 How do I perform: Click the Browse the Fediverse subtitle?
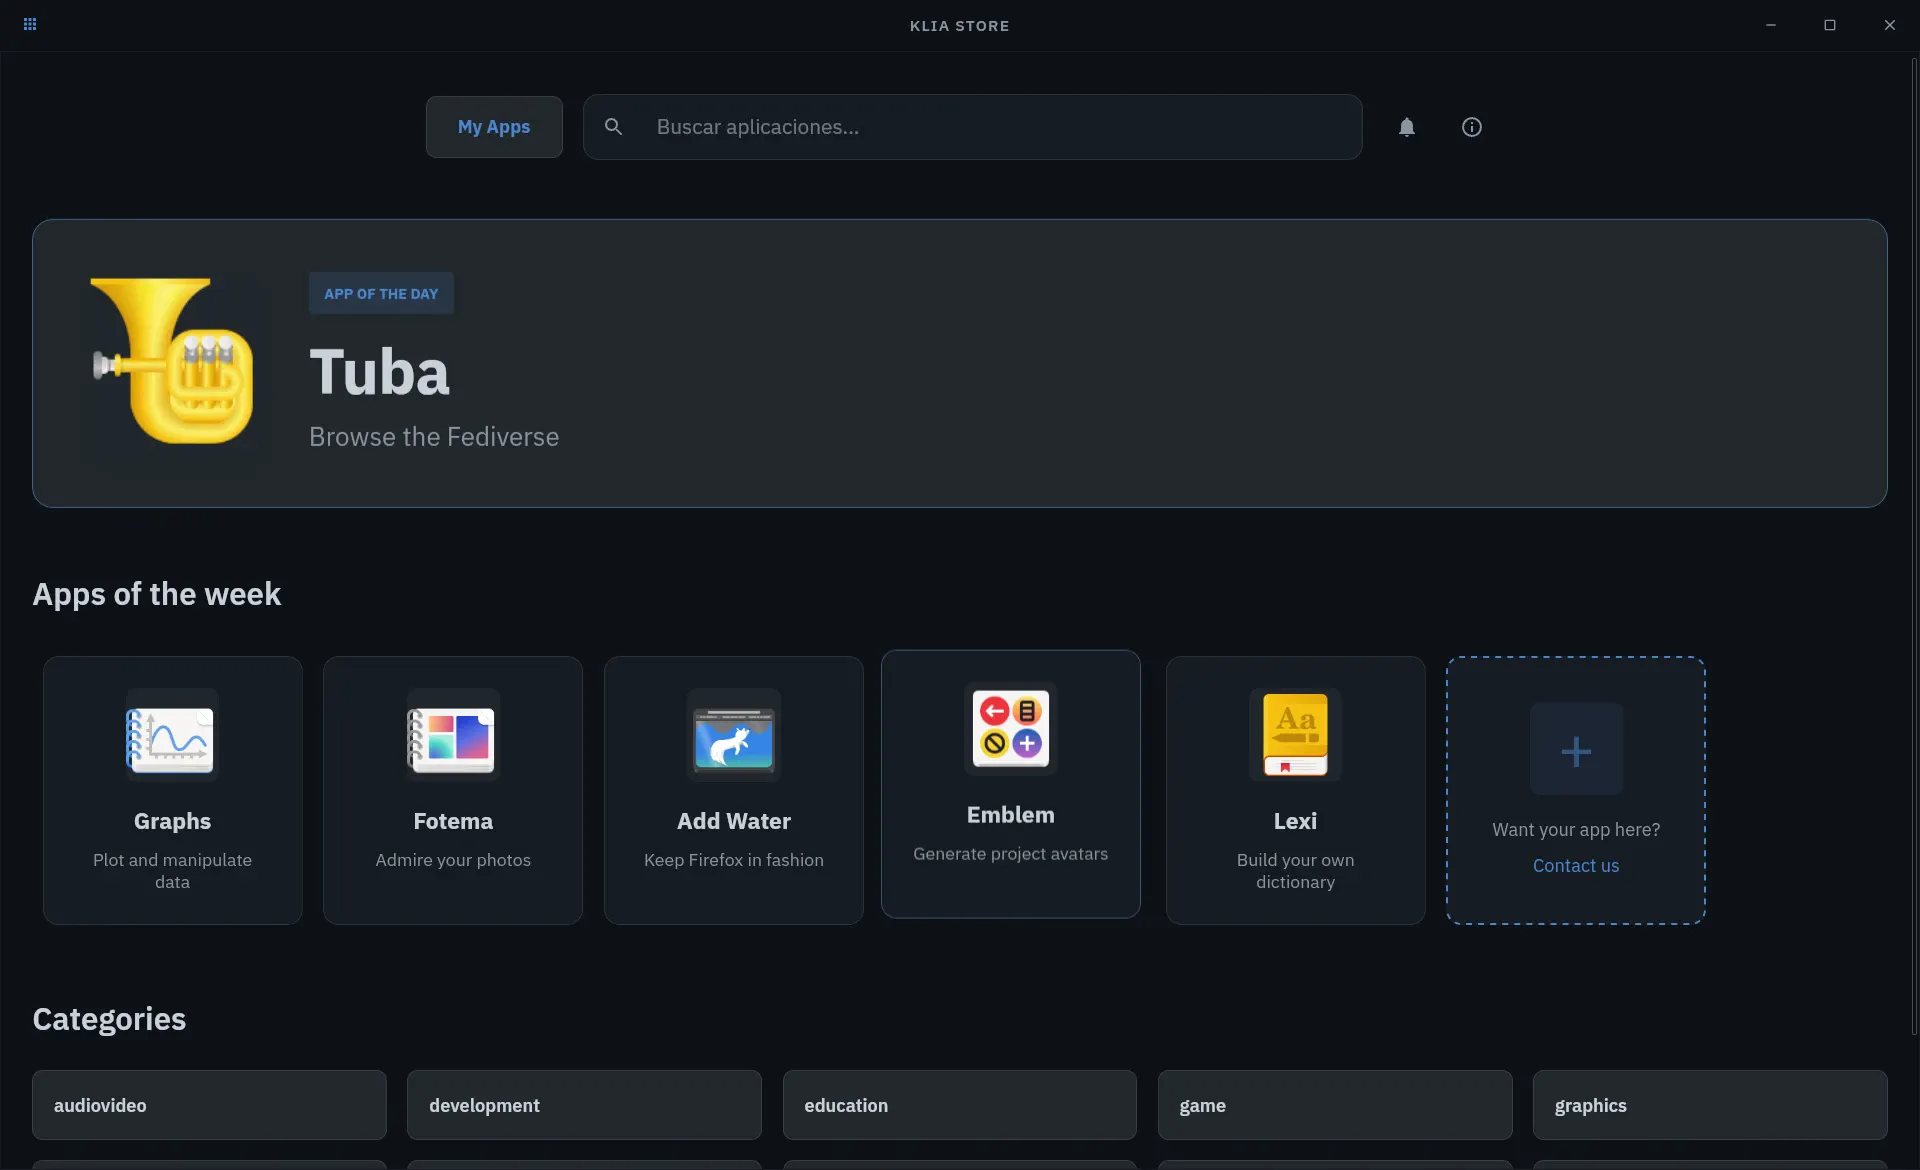[x=434, y=437]
